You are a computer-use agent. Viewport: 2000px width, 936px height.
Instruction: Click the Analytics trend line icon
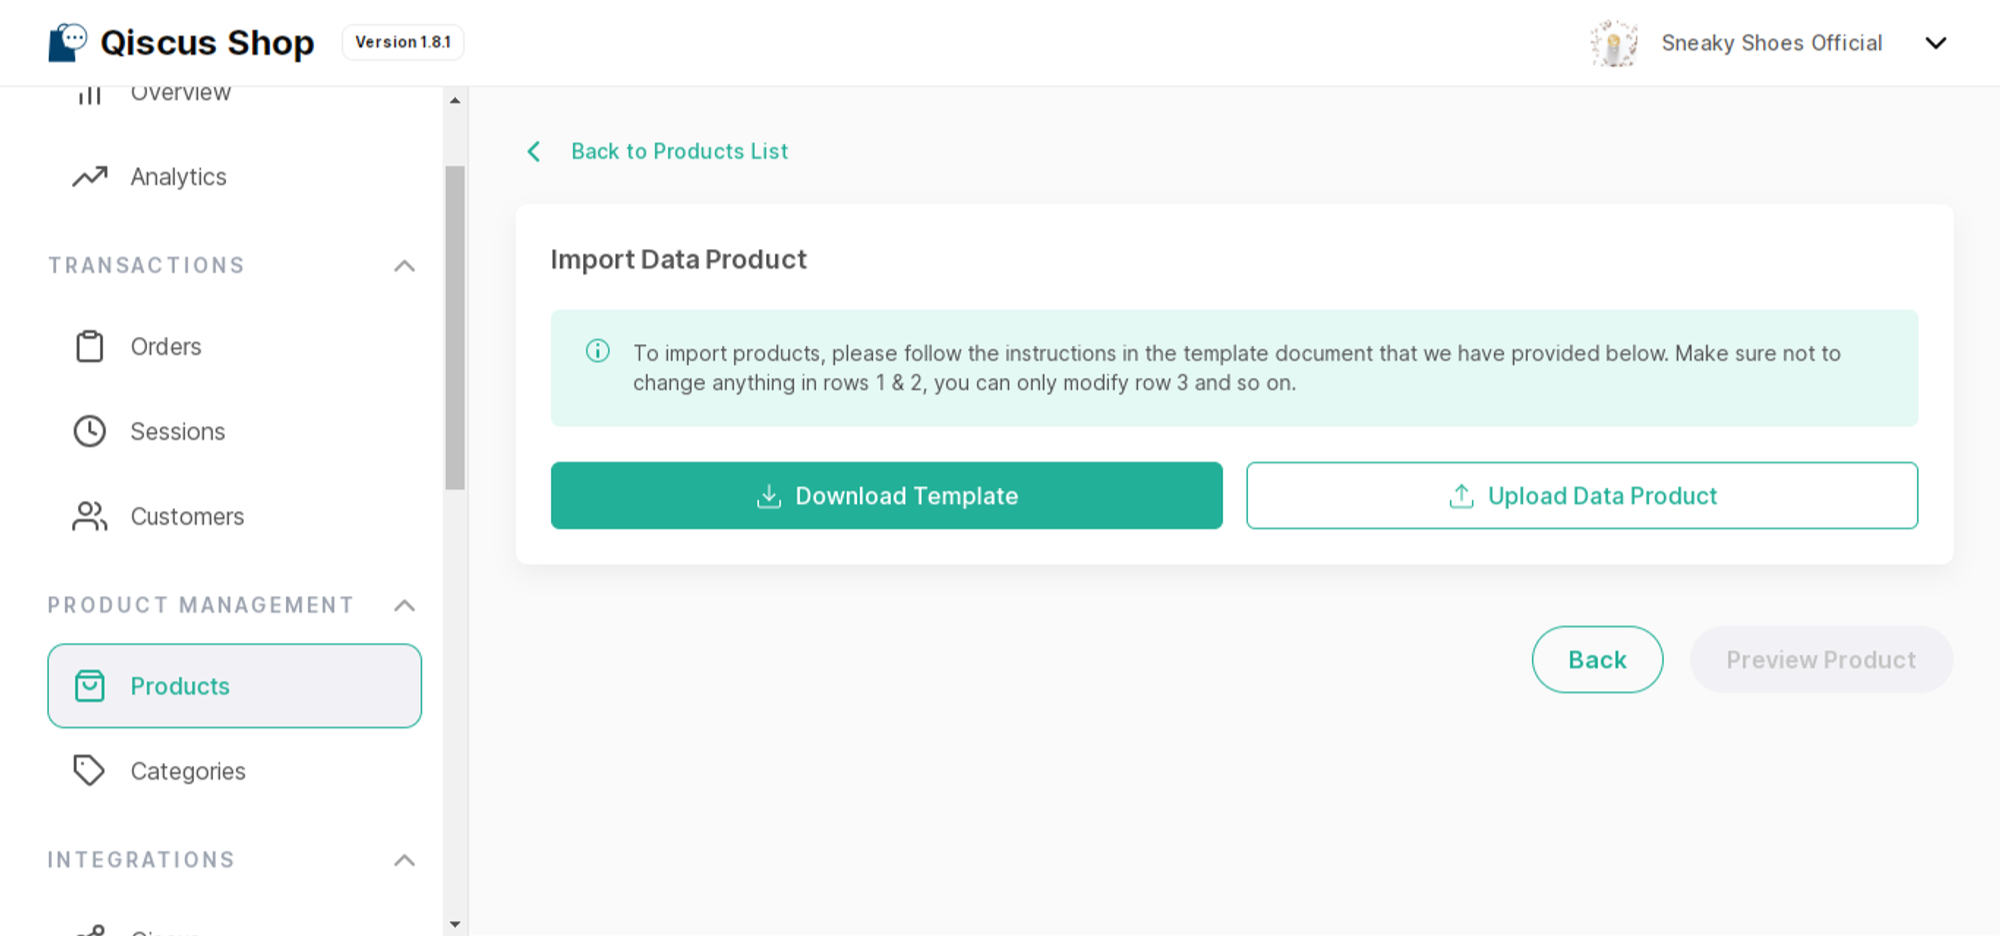(x=90, y=177)
